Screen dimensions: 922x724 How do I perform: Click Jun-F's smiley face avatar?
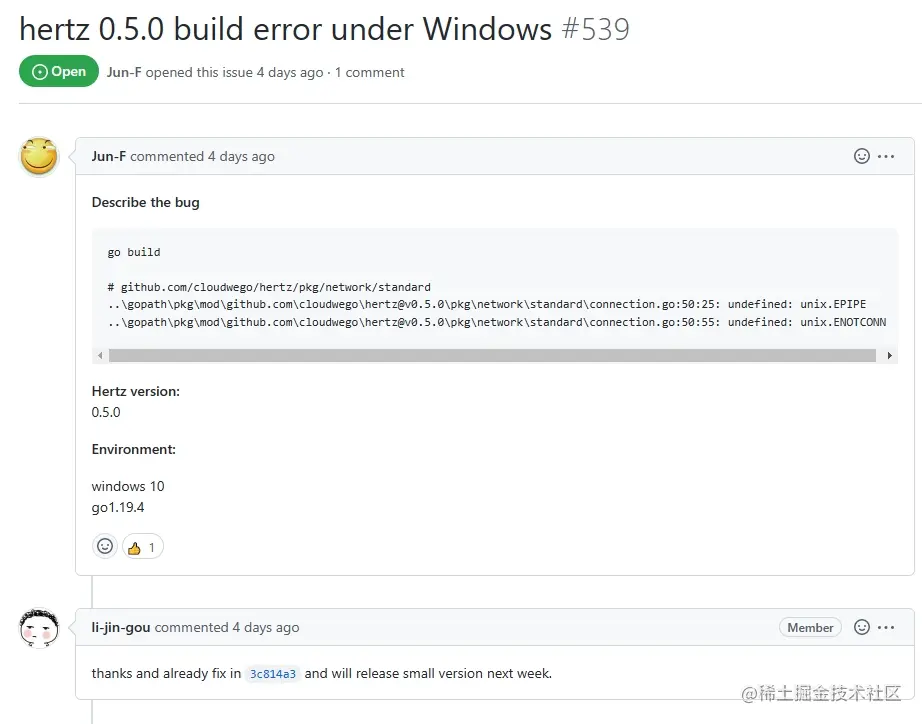(x=39, y=157)
